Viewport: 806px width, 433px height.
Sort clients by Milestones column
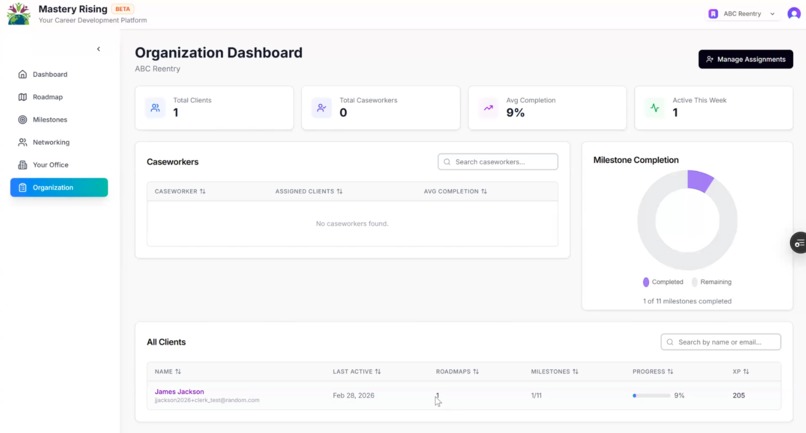(554, 371)
